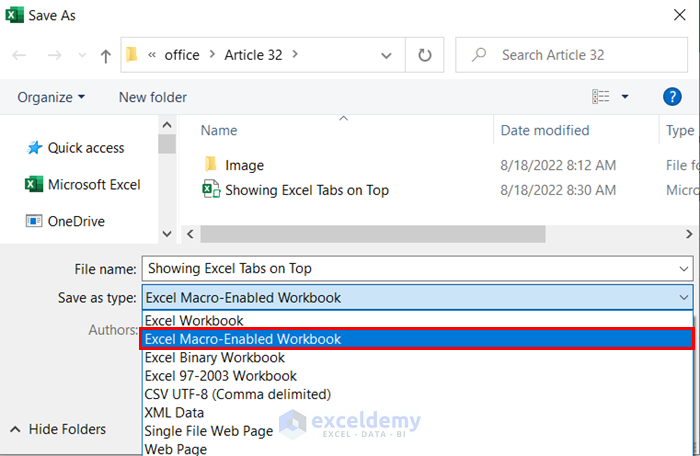
Task: Choose Excel Macro-Enabled Workbook option
Action: (x=417, y=339)
